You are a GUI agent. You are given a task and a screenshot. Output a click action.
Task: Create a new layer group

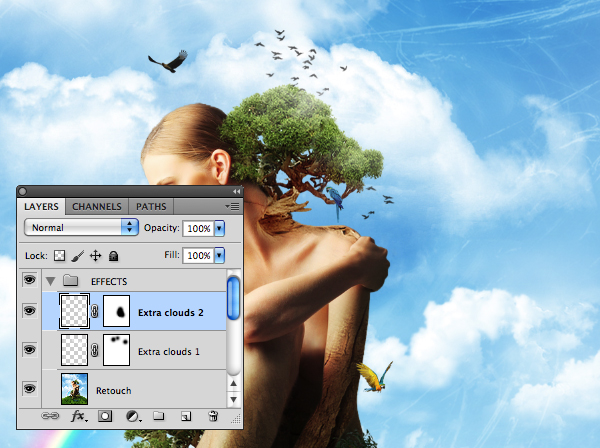(x=158, y=416)
